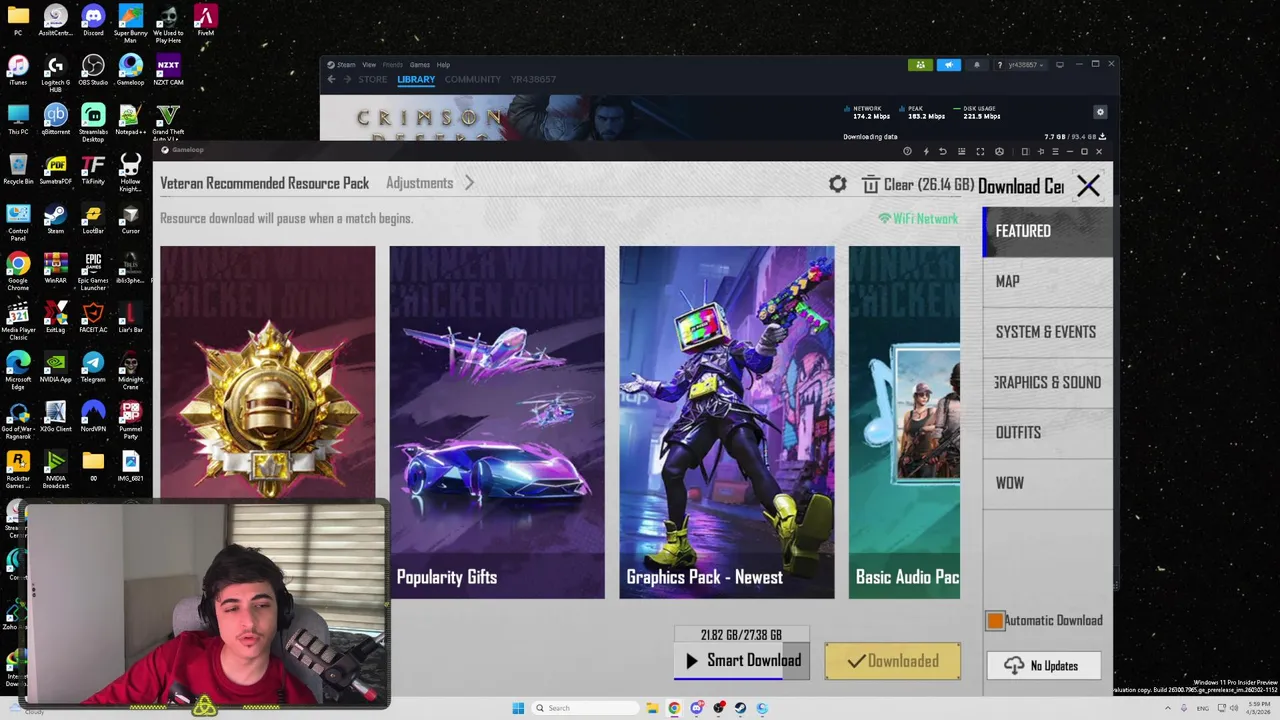The width and height of the screenshot is (1280, 720).
Task: Click the 21.82 GB/27.38 GB download progress label
Action: pos(741,635)
